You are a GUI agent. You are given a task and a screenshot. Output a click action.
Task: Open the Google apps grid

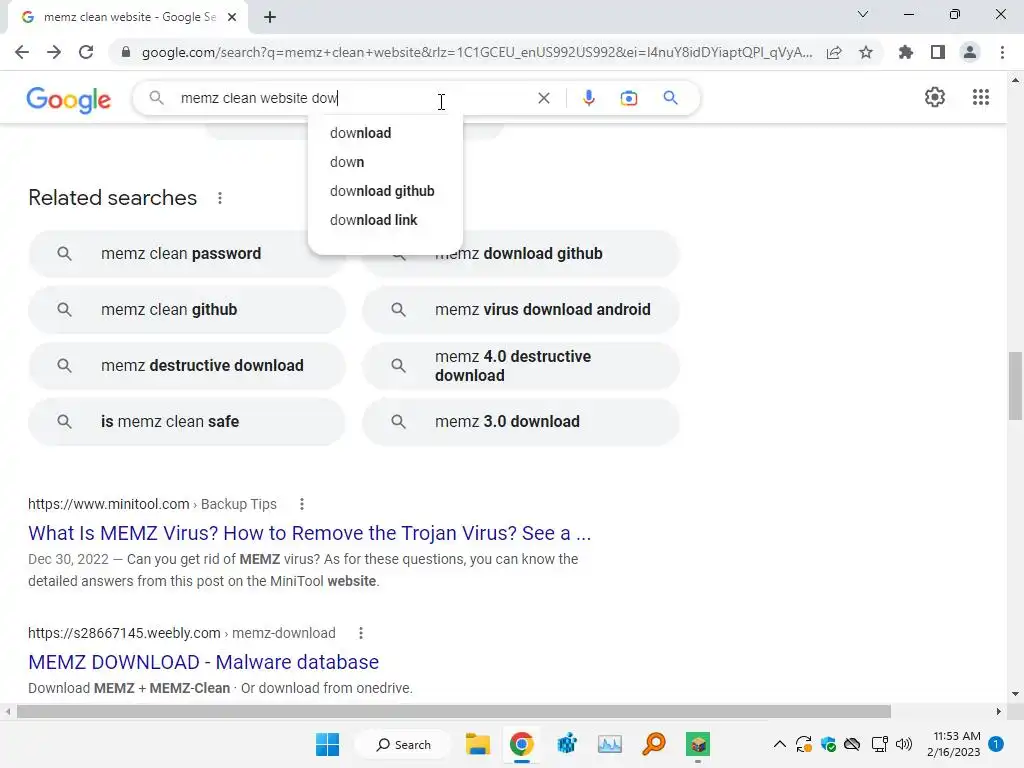[981, 97]
